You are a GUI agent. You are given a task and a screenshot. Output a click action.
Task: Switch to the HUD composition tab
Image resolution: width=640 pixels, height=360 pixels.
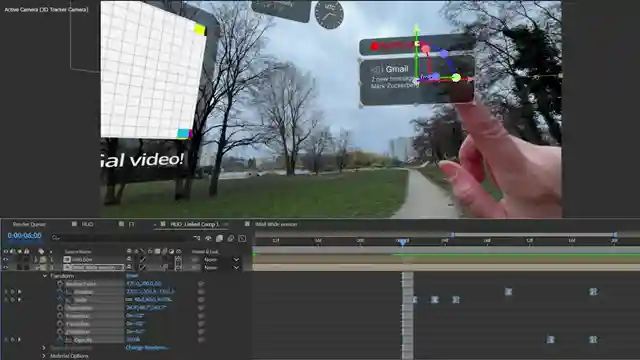[87, 224]
